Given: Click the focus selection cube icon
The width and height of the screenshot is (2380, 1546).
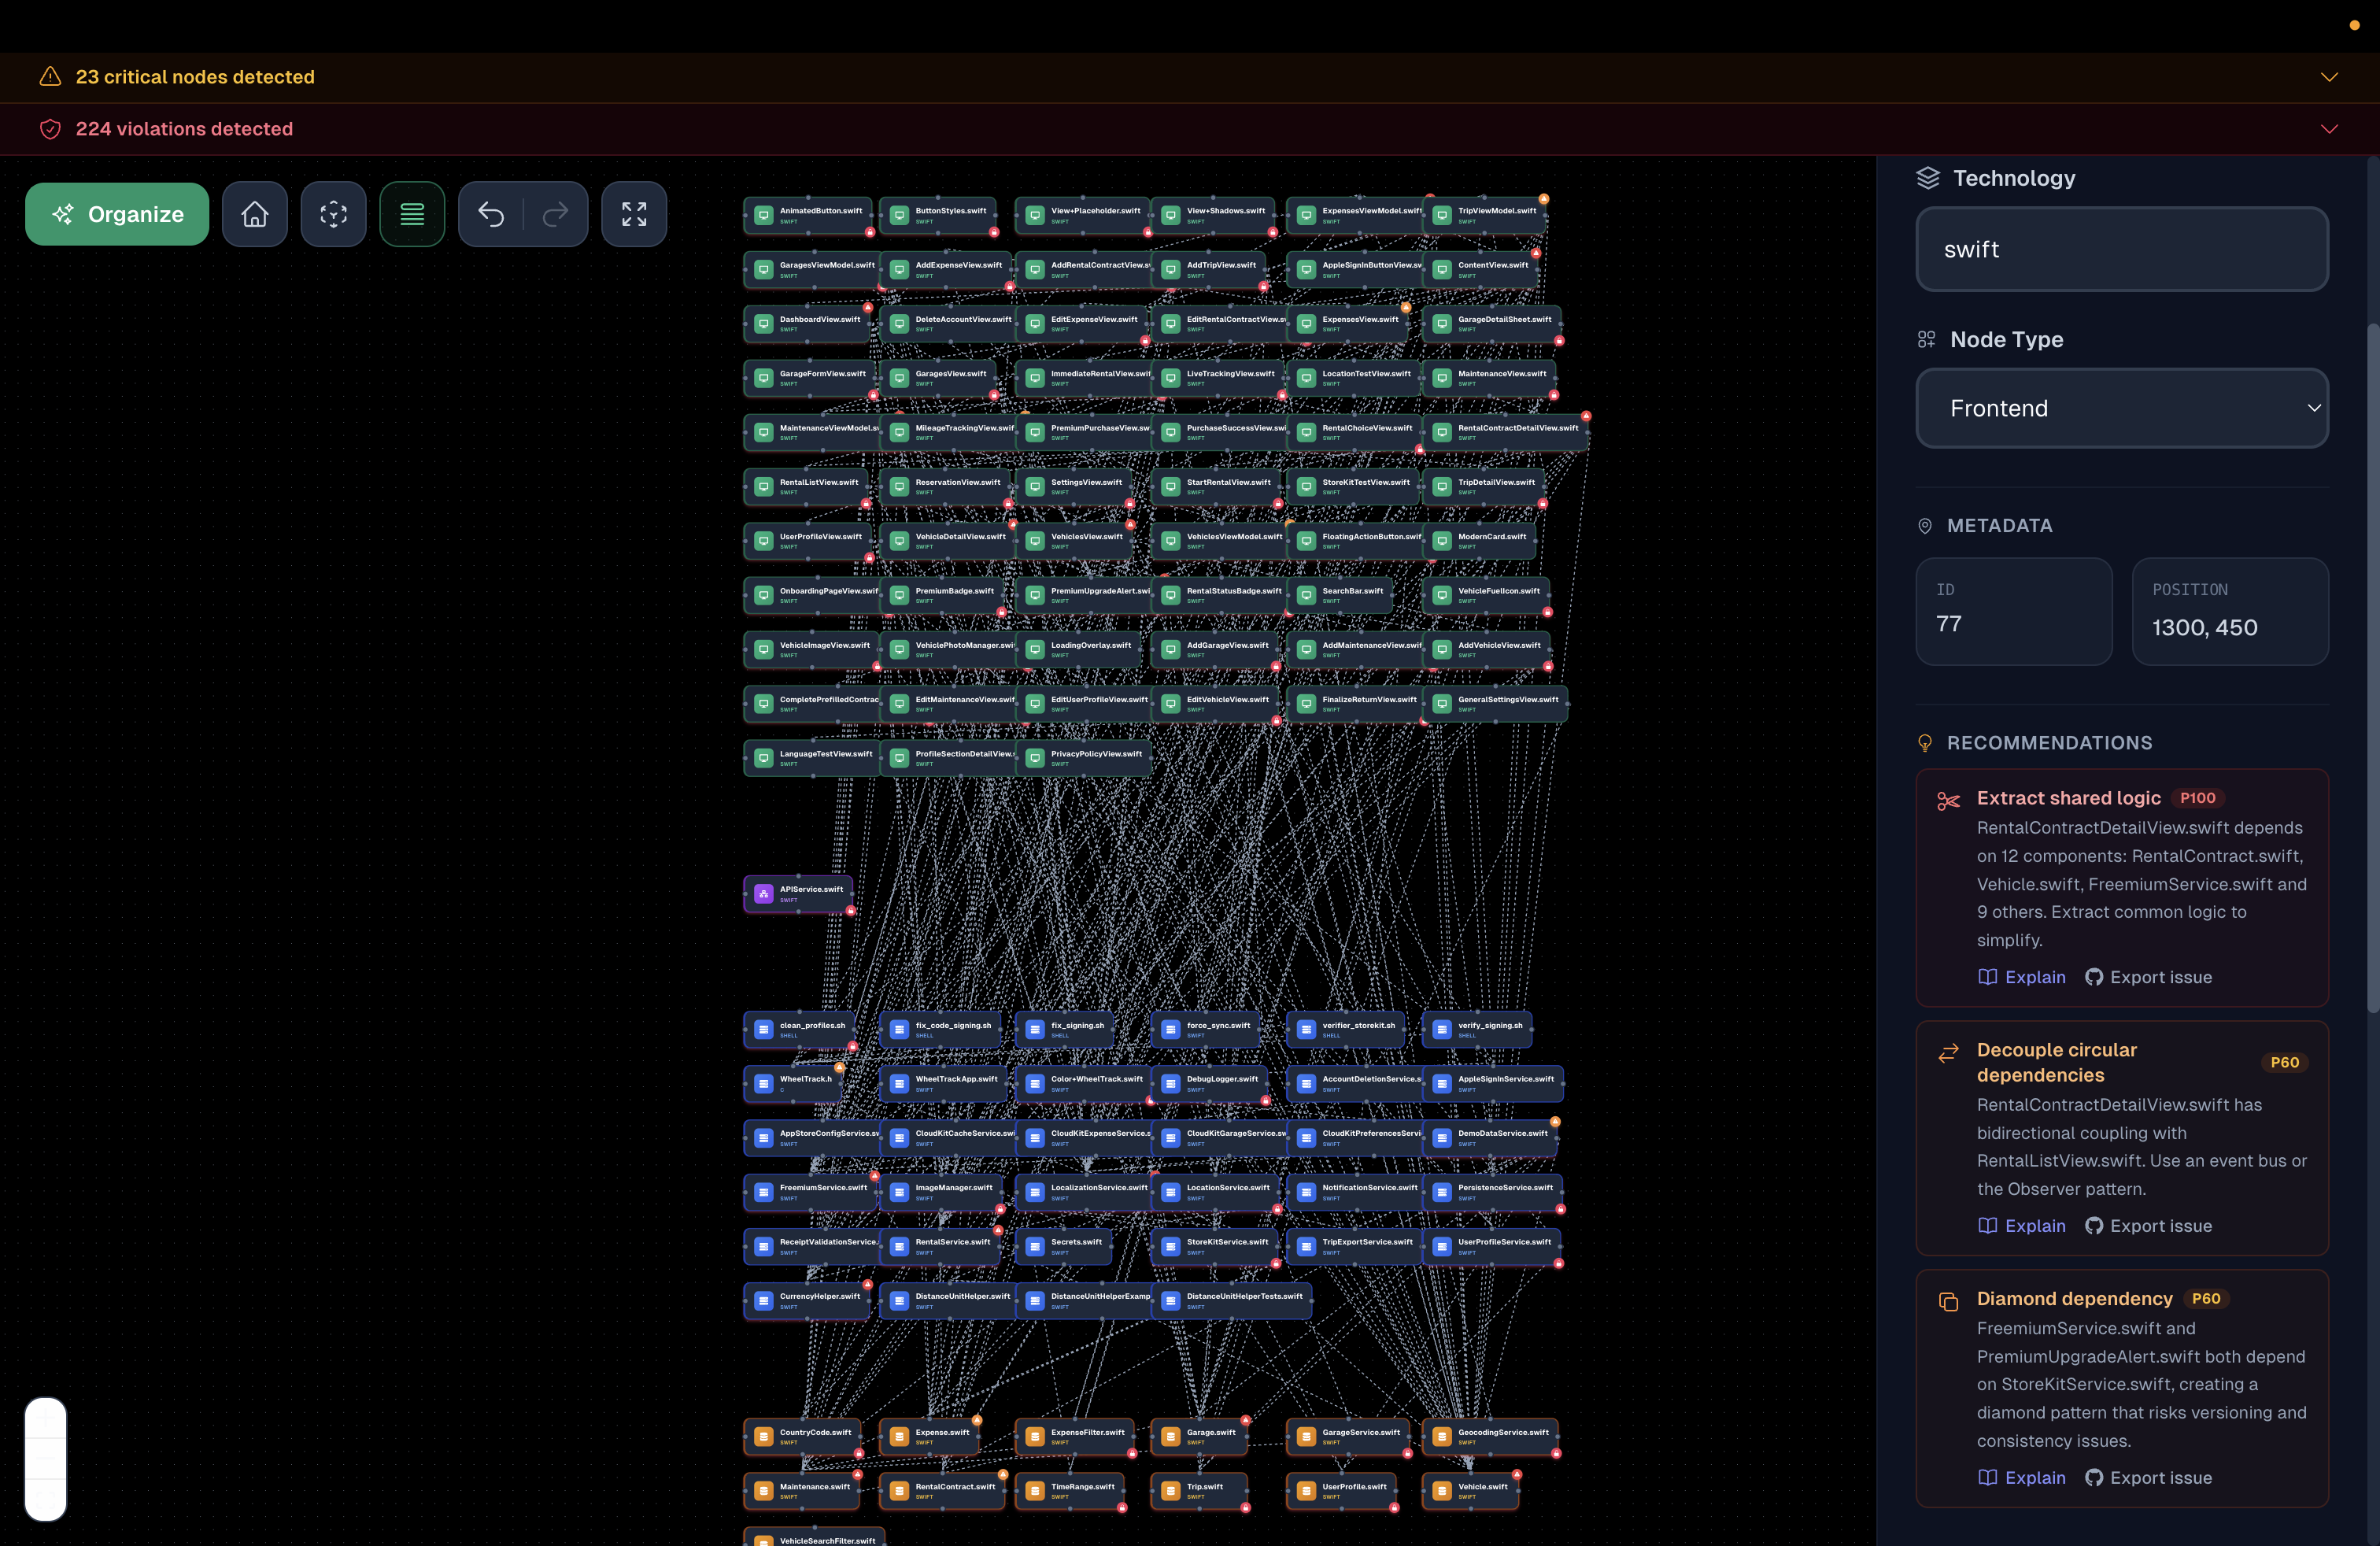Looking at the screenshot, I should 333,214.
